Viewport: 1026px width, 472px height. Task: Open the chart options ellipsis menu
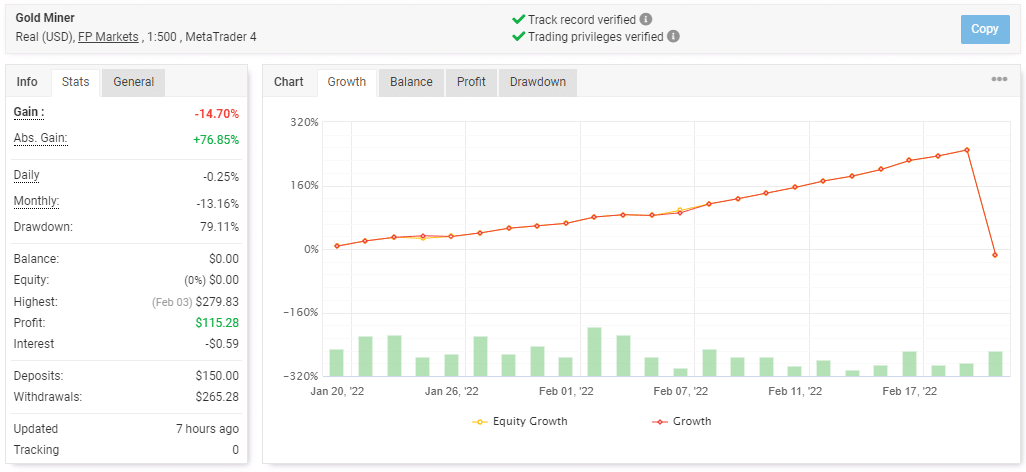click(999, 79)
